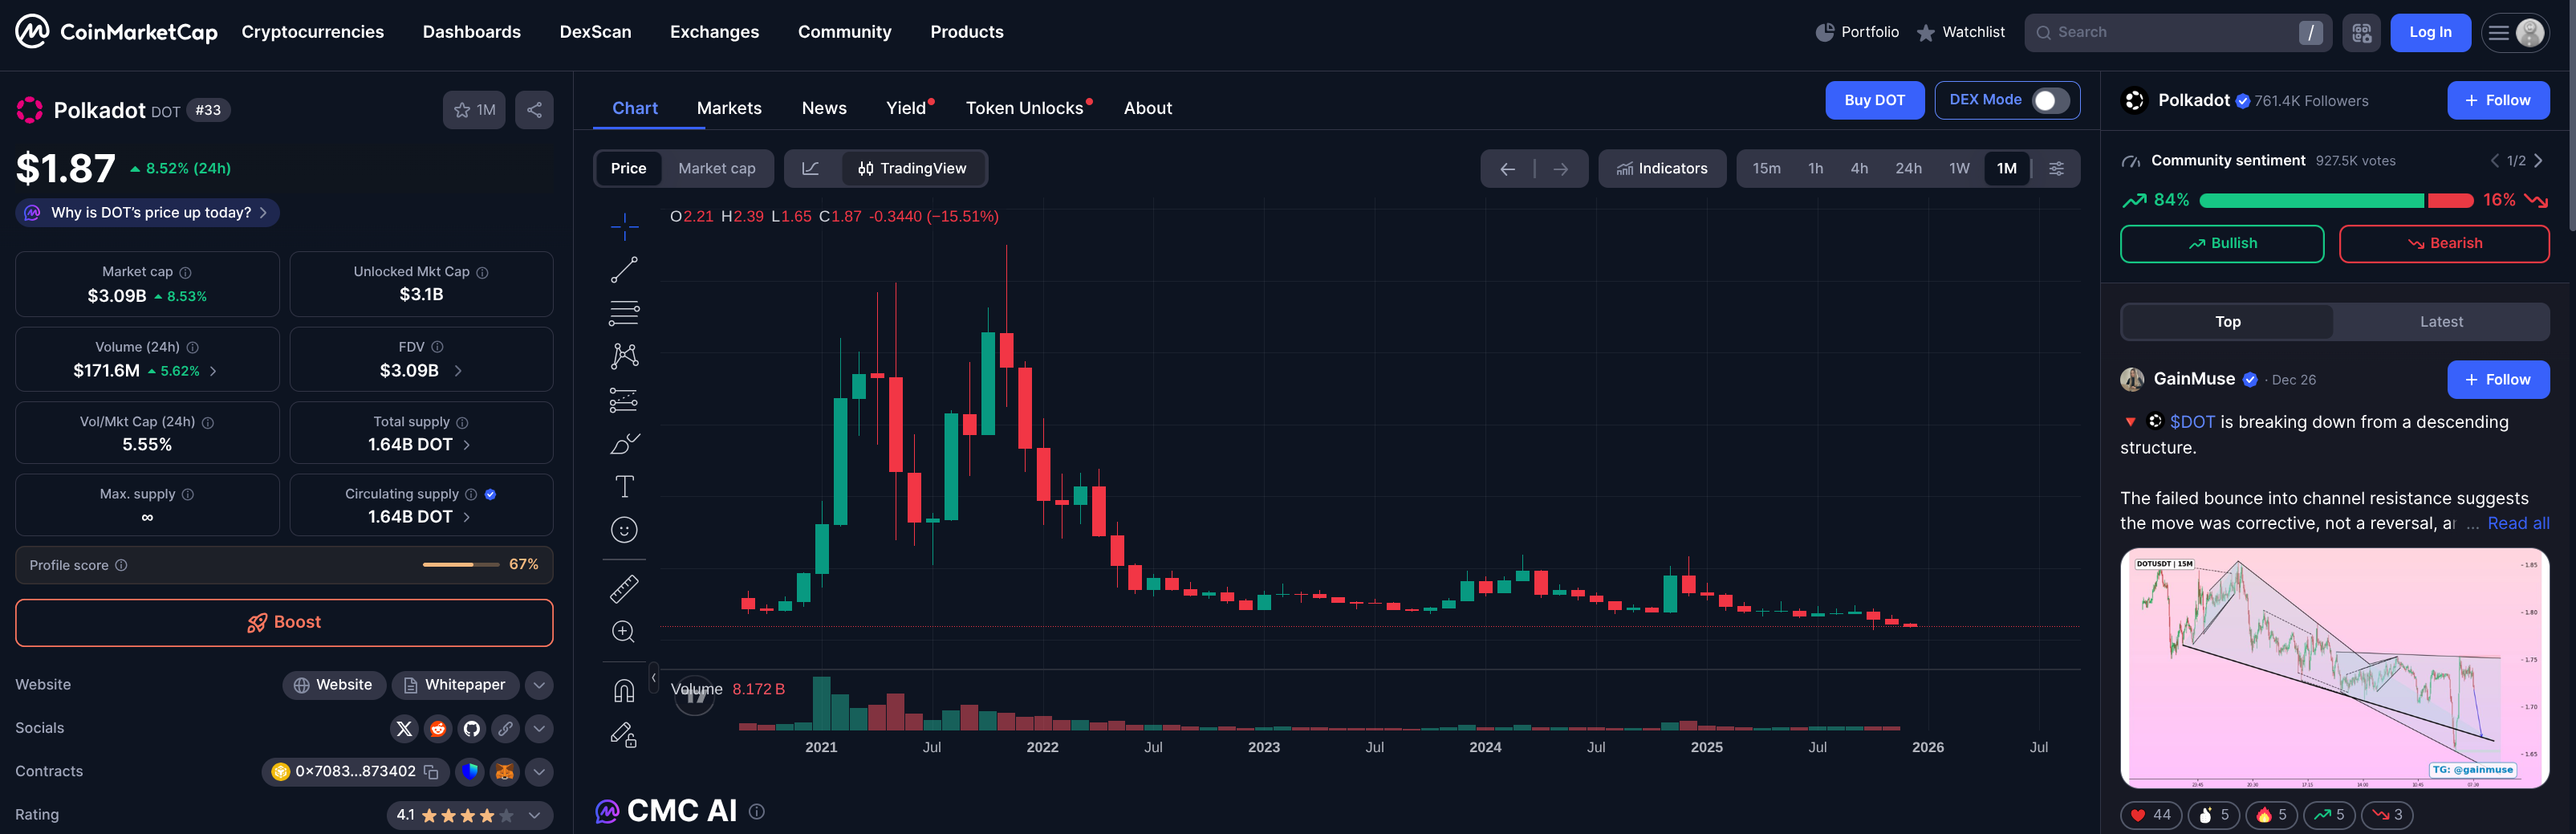Open chart settings sliders icon
The image size is (2576, 834).
pos(2056,168)
